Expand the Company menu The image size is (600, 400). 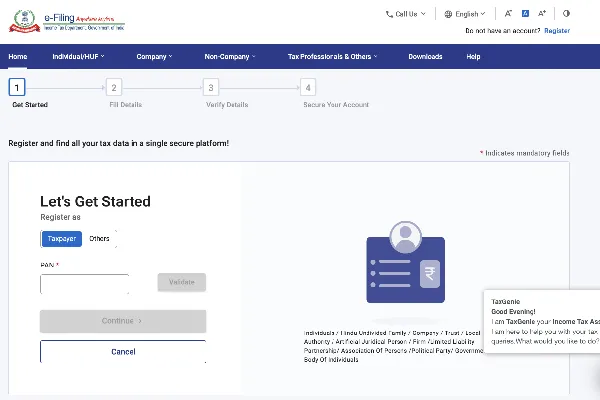coord(154,57)
